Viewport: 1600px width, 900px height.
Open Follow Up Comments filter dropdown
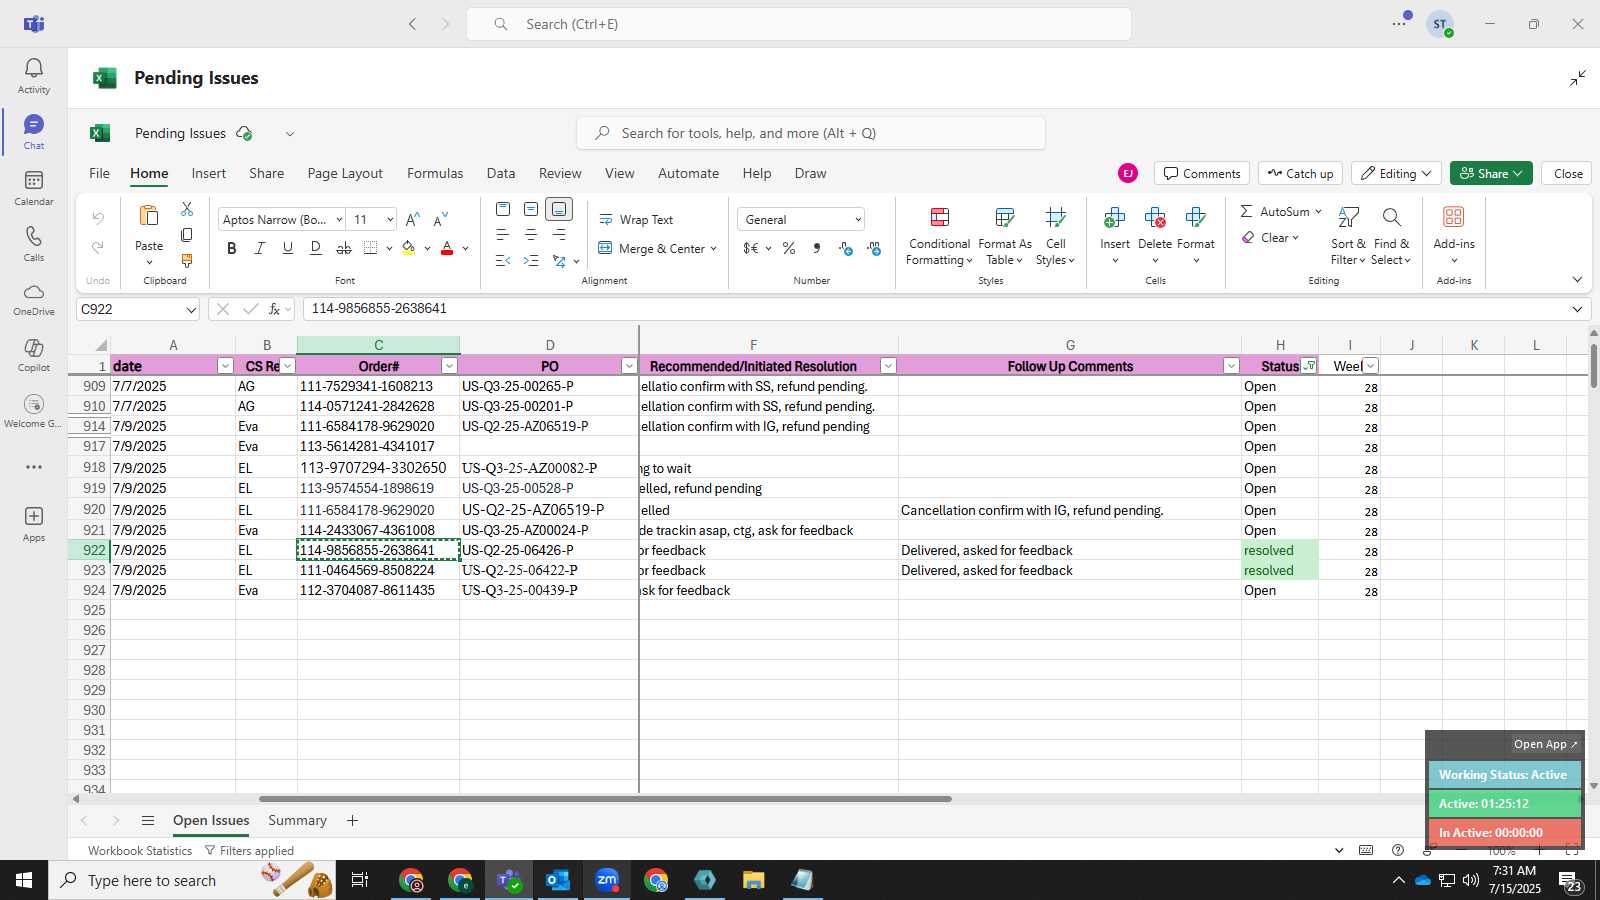click(1231, 366)
